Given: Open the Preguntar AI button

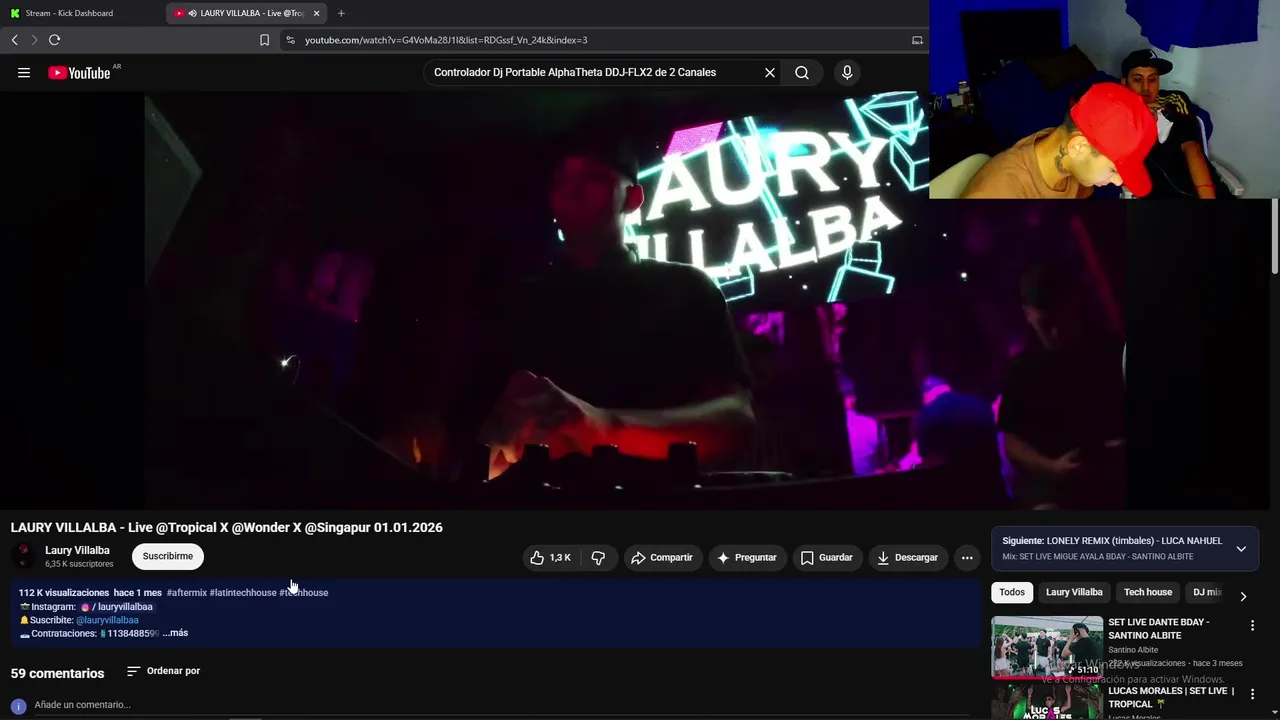Looking at the screenshot, I should point(746,558).
